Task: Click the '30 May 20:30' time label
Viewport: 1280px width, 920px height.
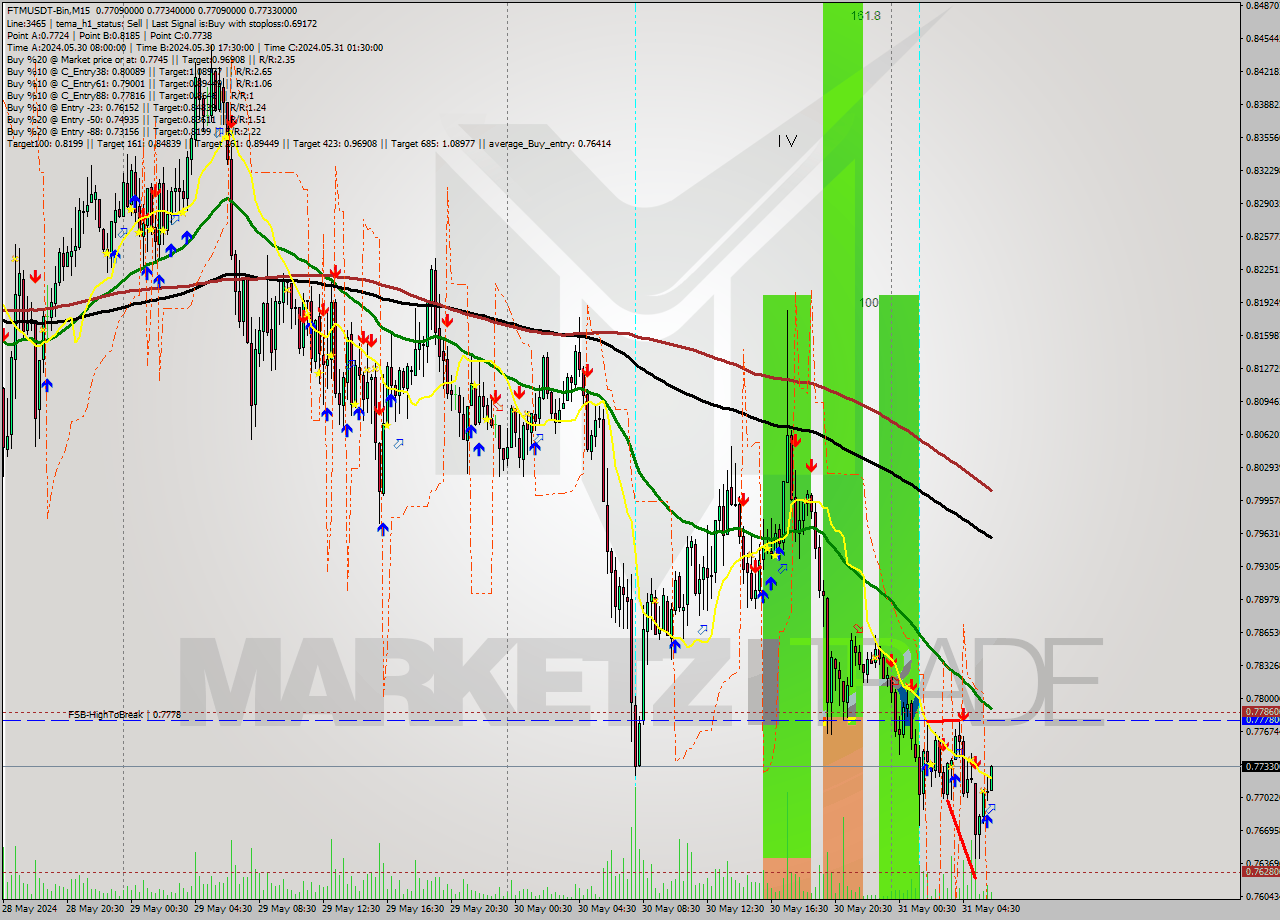Action: [x=864, y=909]
